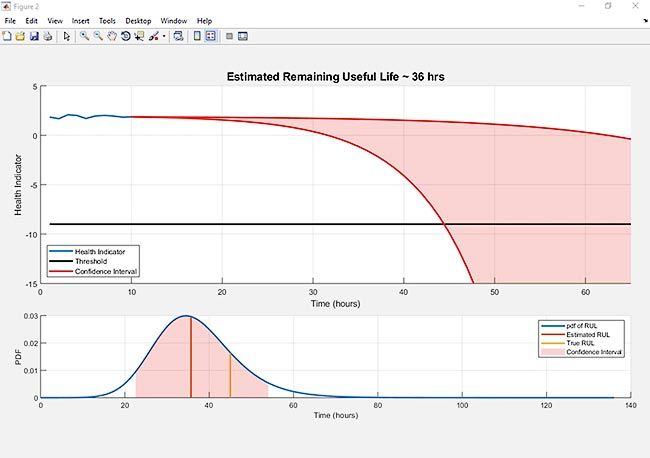Click the New Figure icon

point(7,36)
